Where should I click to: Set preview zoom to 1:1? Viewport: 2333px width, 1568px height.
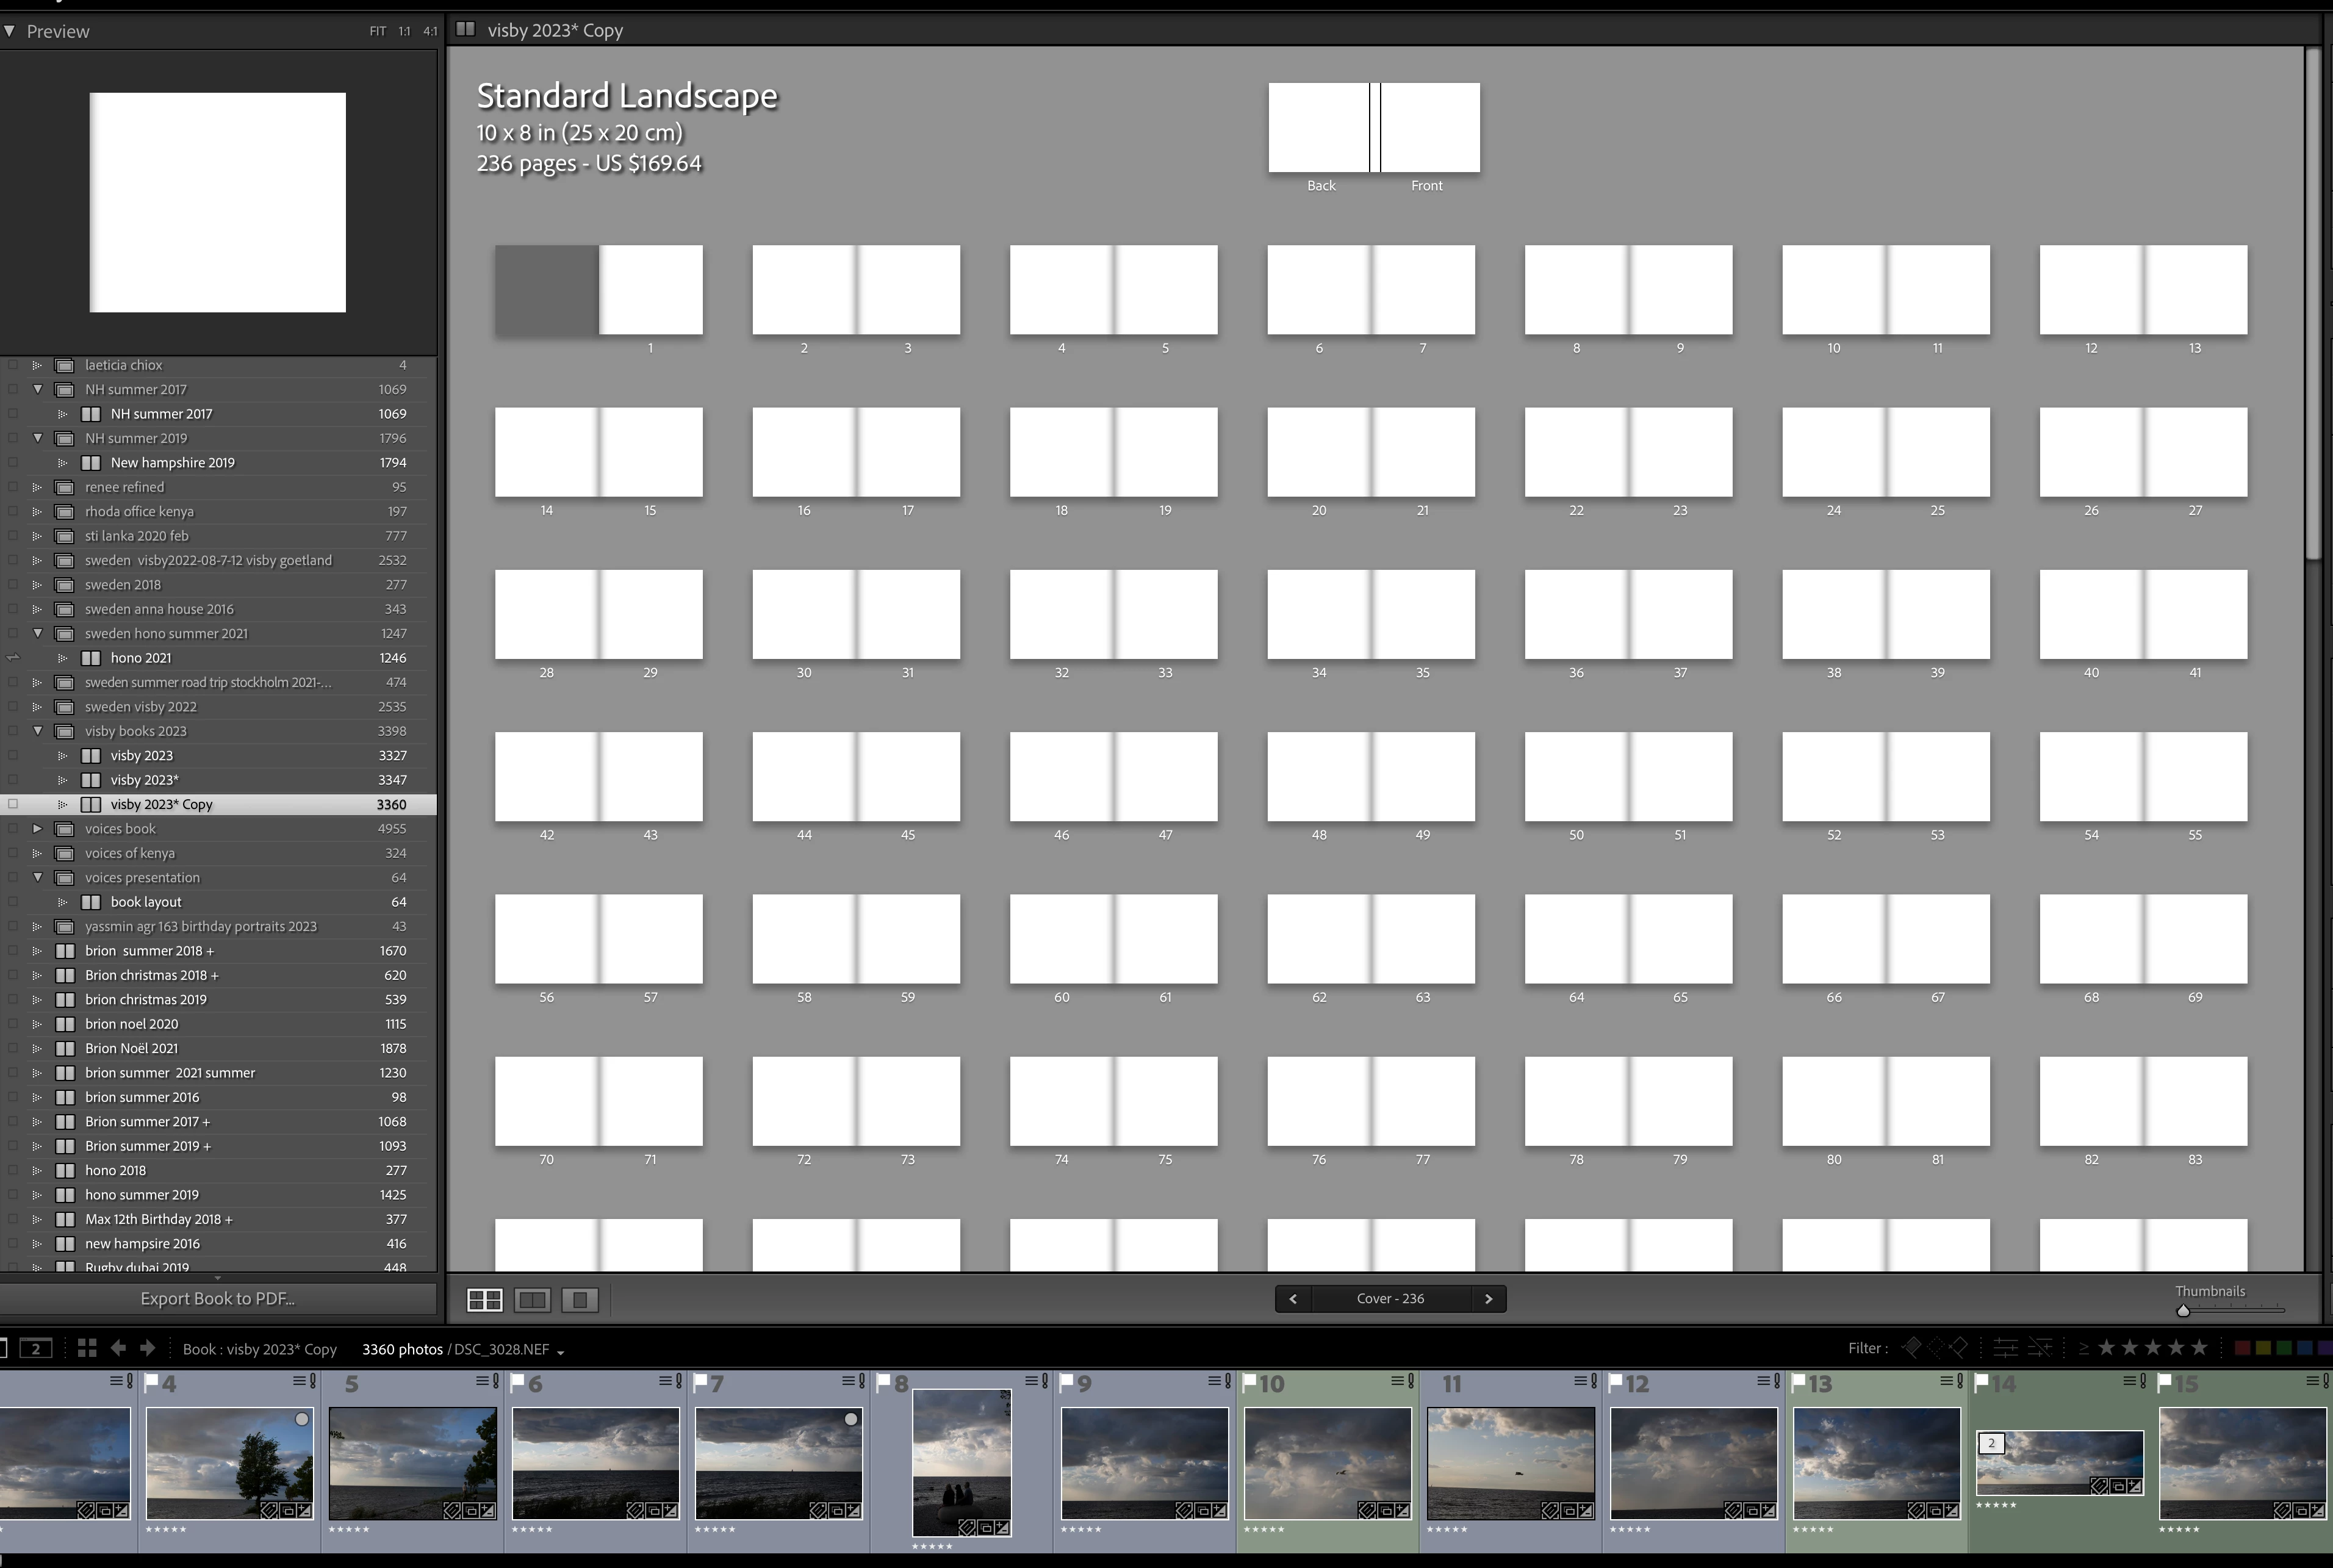404,31
